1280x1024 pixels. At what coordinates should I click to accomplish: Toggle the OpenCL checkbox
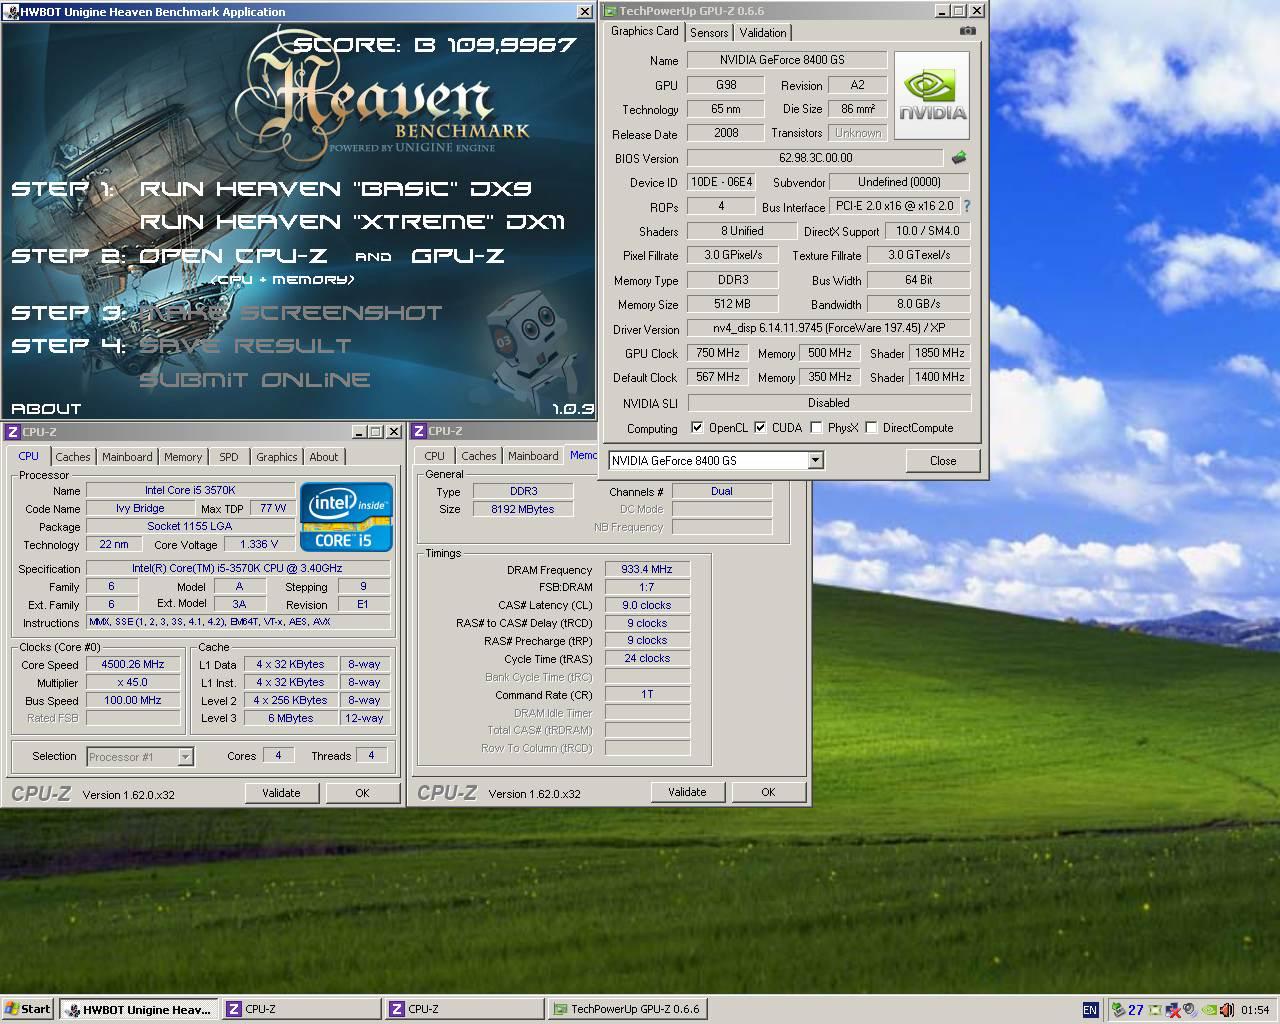tap(697, 427)
